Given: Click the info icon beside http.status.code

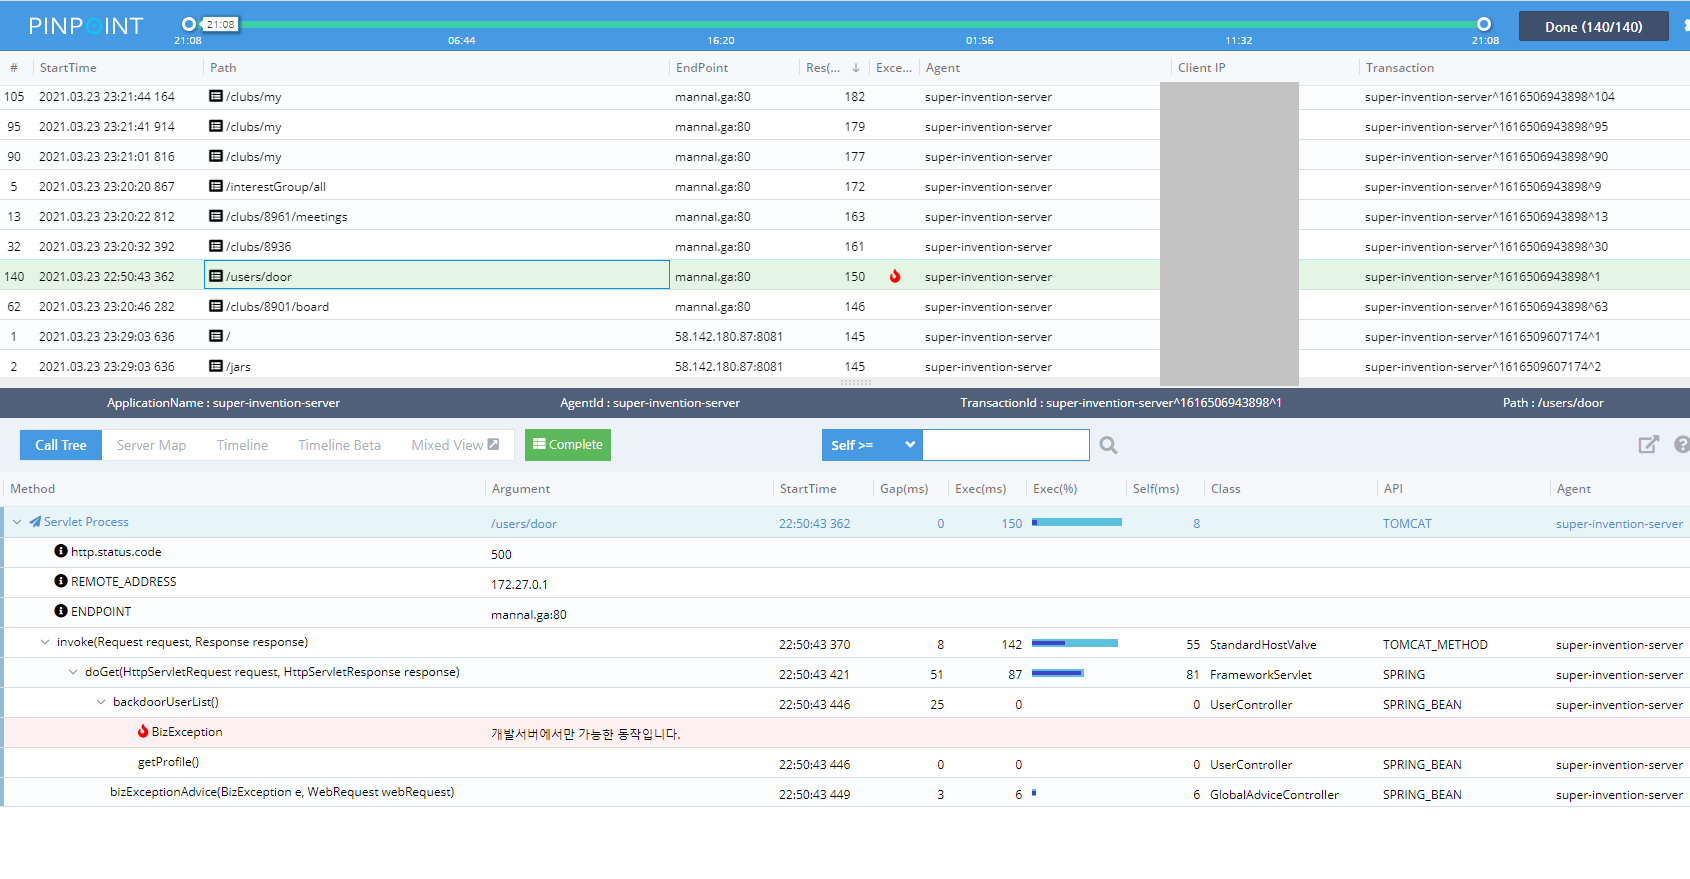Looking at the screenshot, I should [61, 551].
